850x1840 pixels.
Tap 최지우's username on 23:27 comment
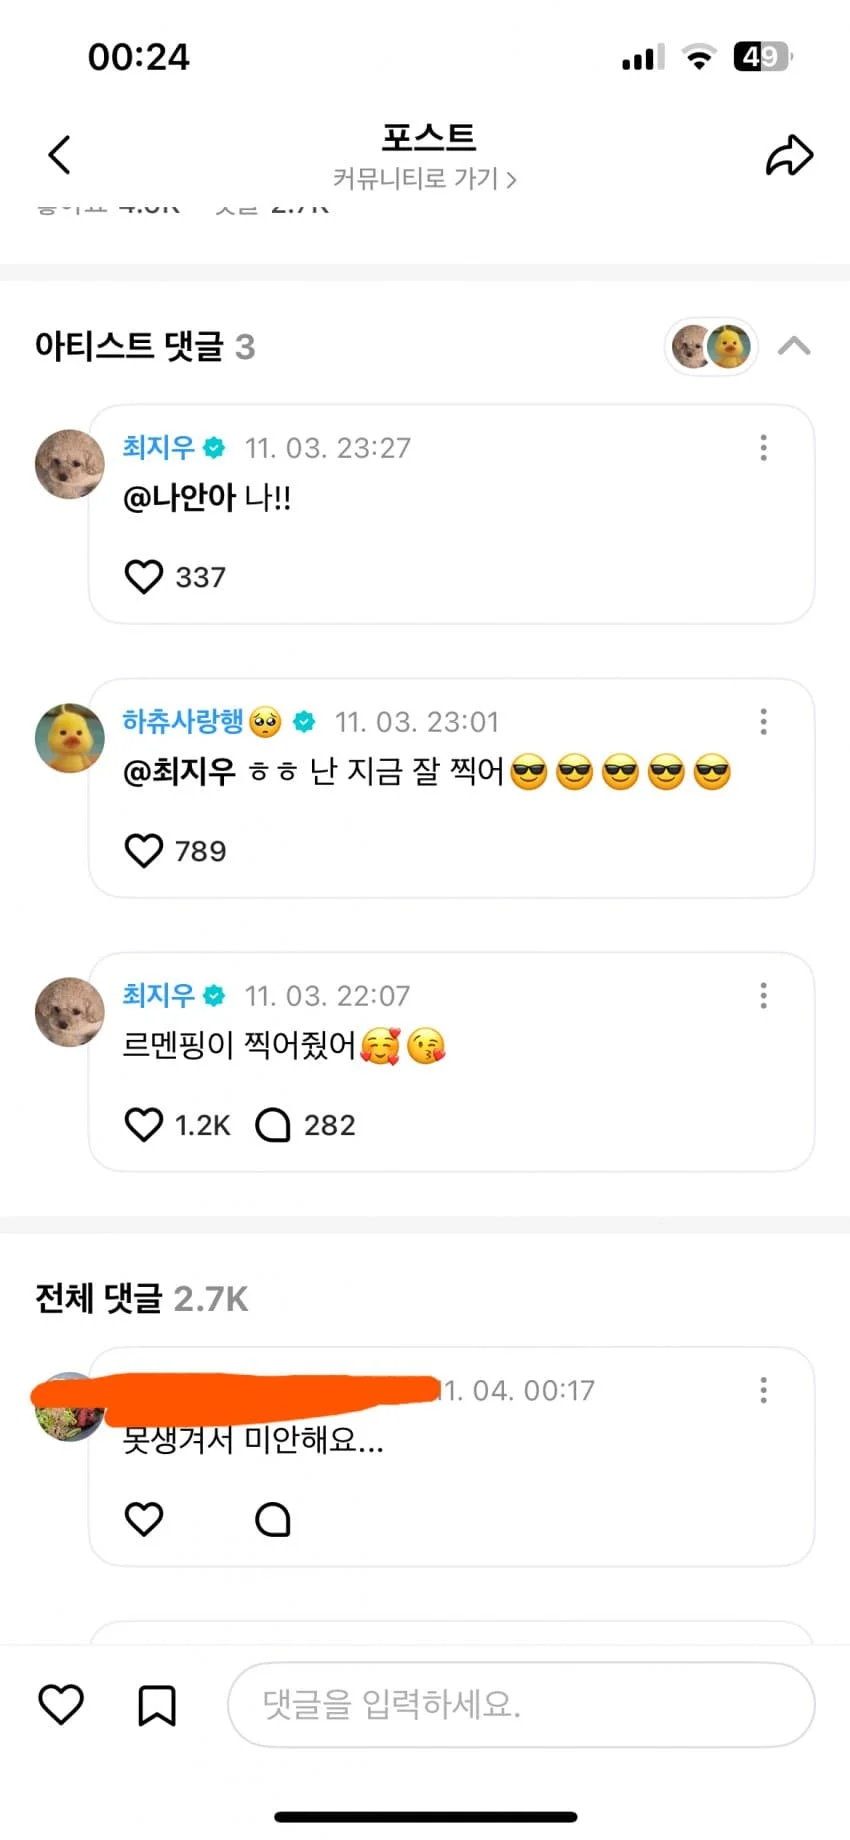[x=159, y=447]
